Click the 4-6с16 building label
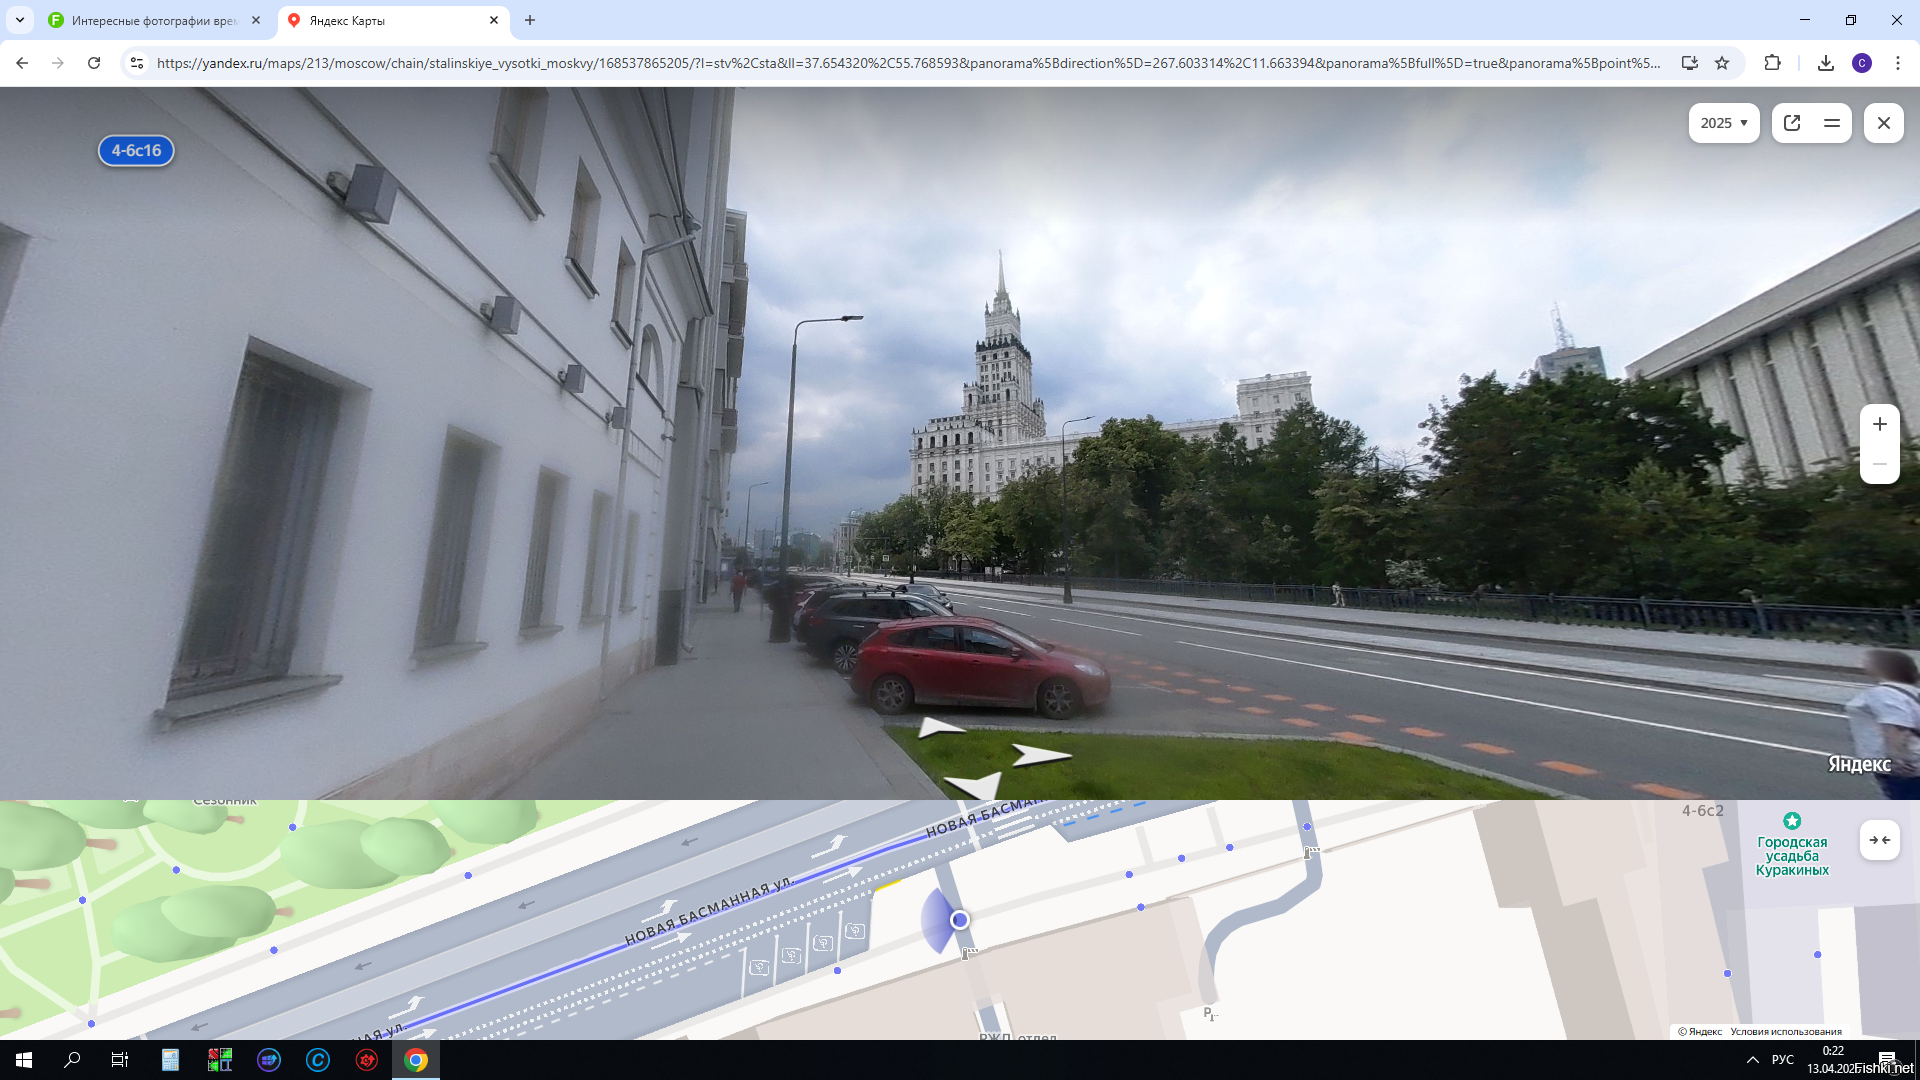 (x=136, y=151)
